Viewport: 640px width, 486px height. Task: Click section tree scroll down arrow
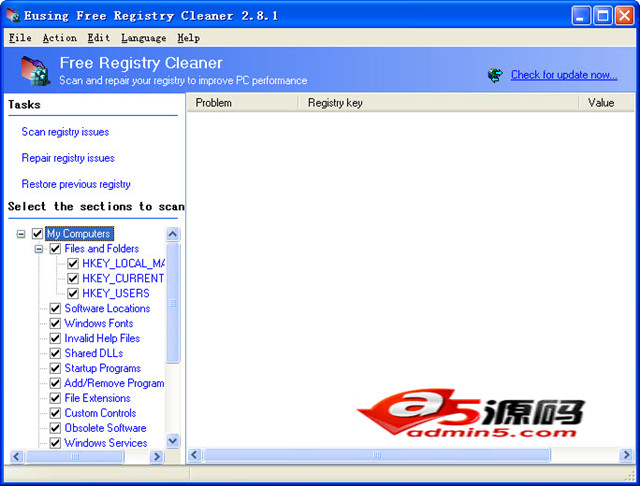(x=173, y=441)
